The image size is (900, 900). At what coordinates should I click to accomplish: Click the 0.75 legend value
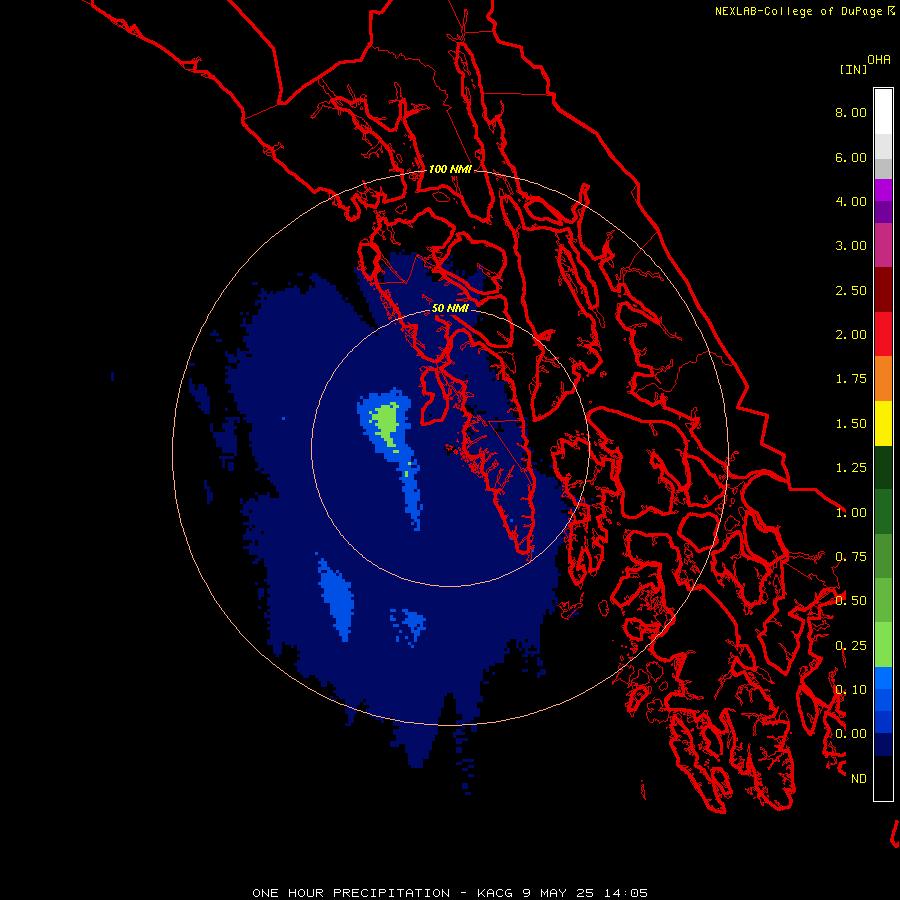click(851, 557)
